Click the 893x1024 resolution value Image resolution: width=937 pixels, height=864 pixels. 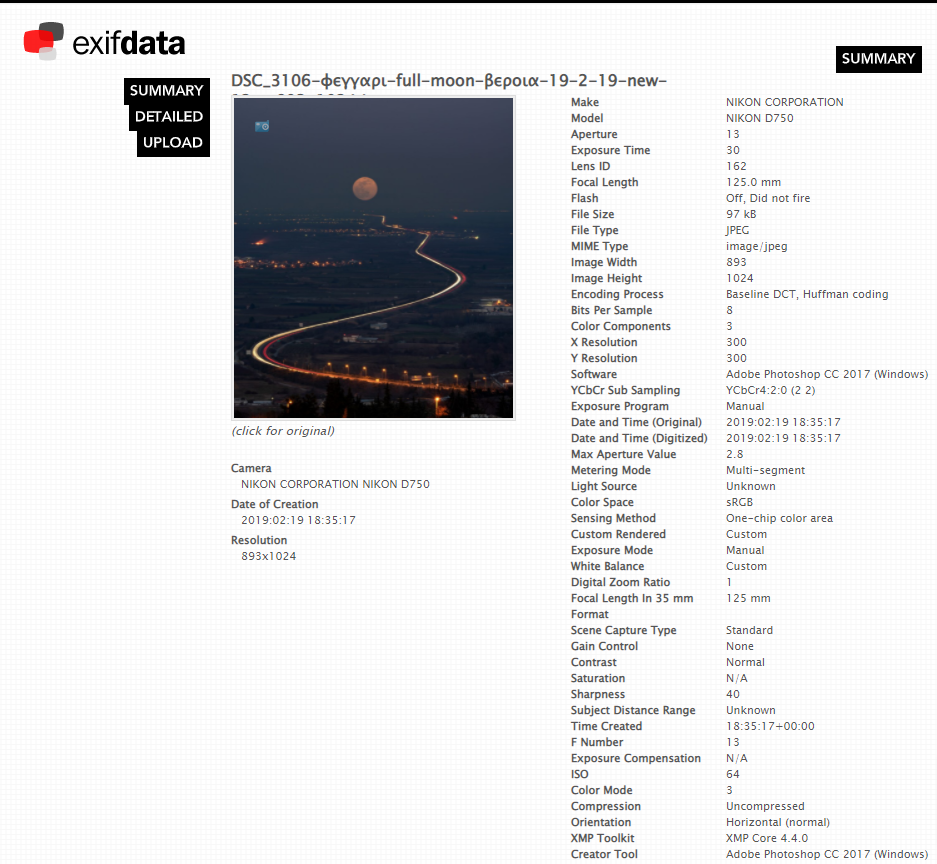tap(268, 556)
